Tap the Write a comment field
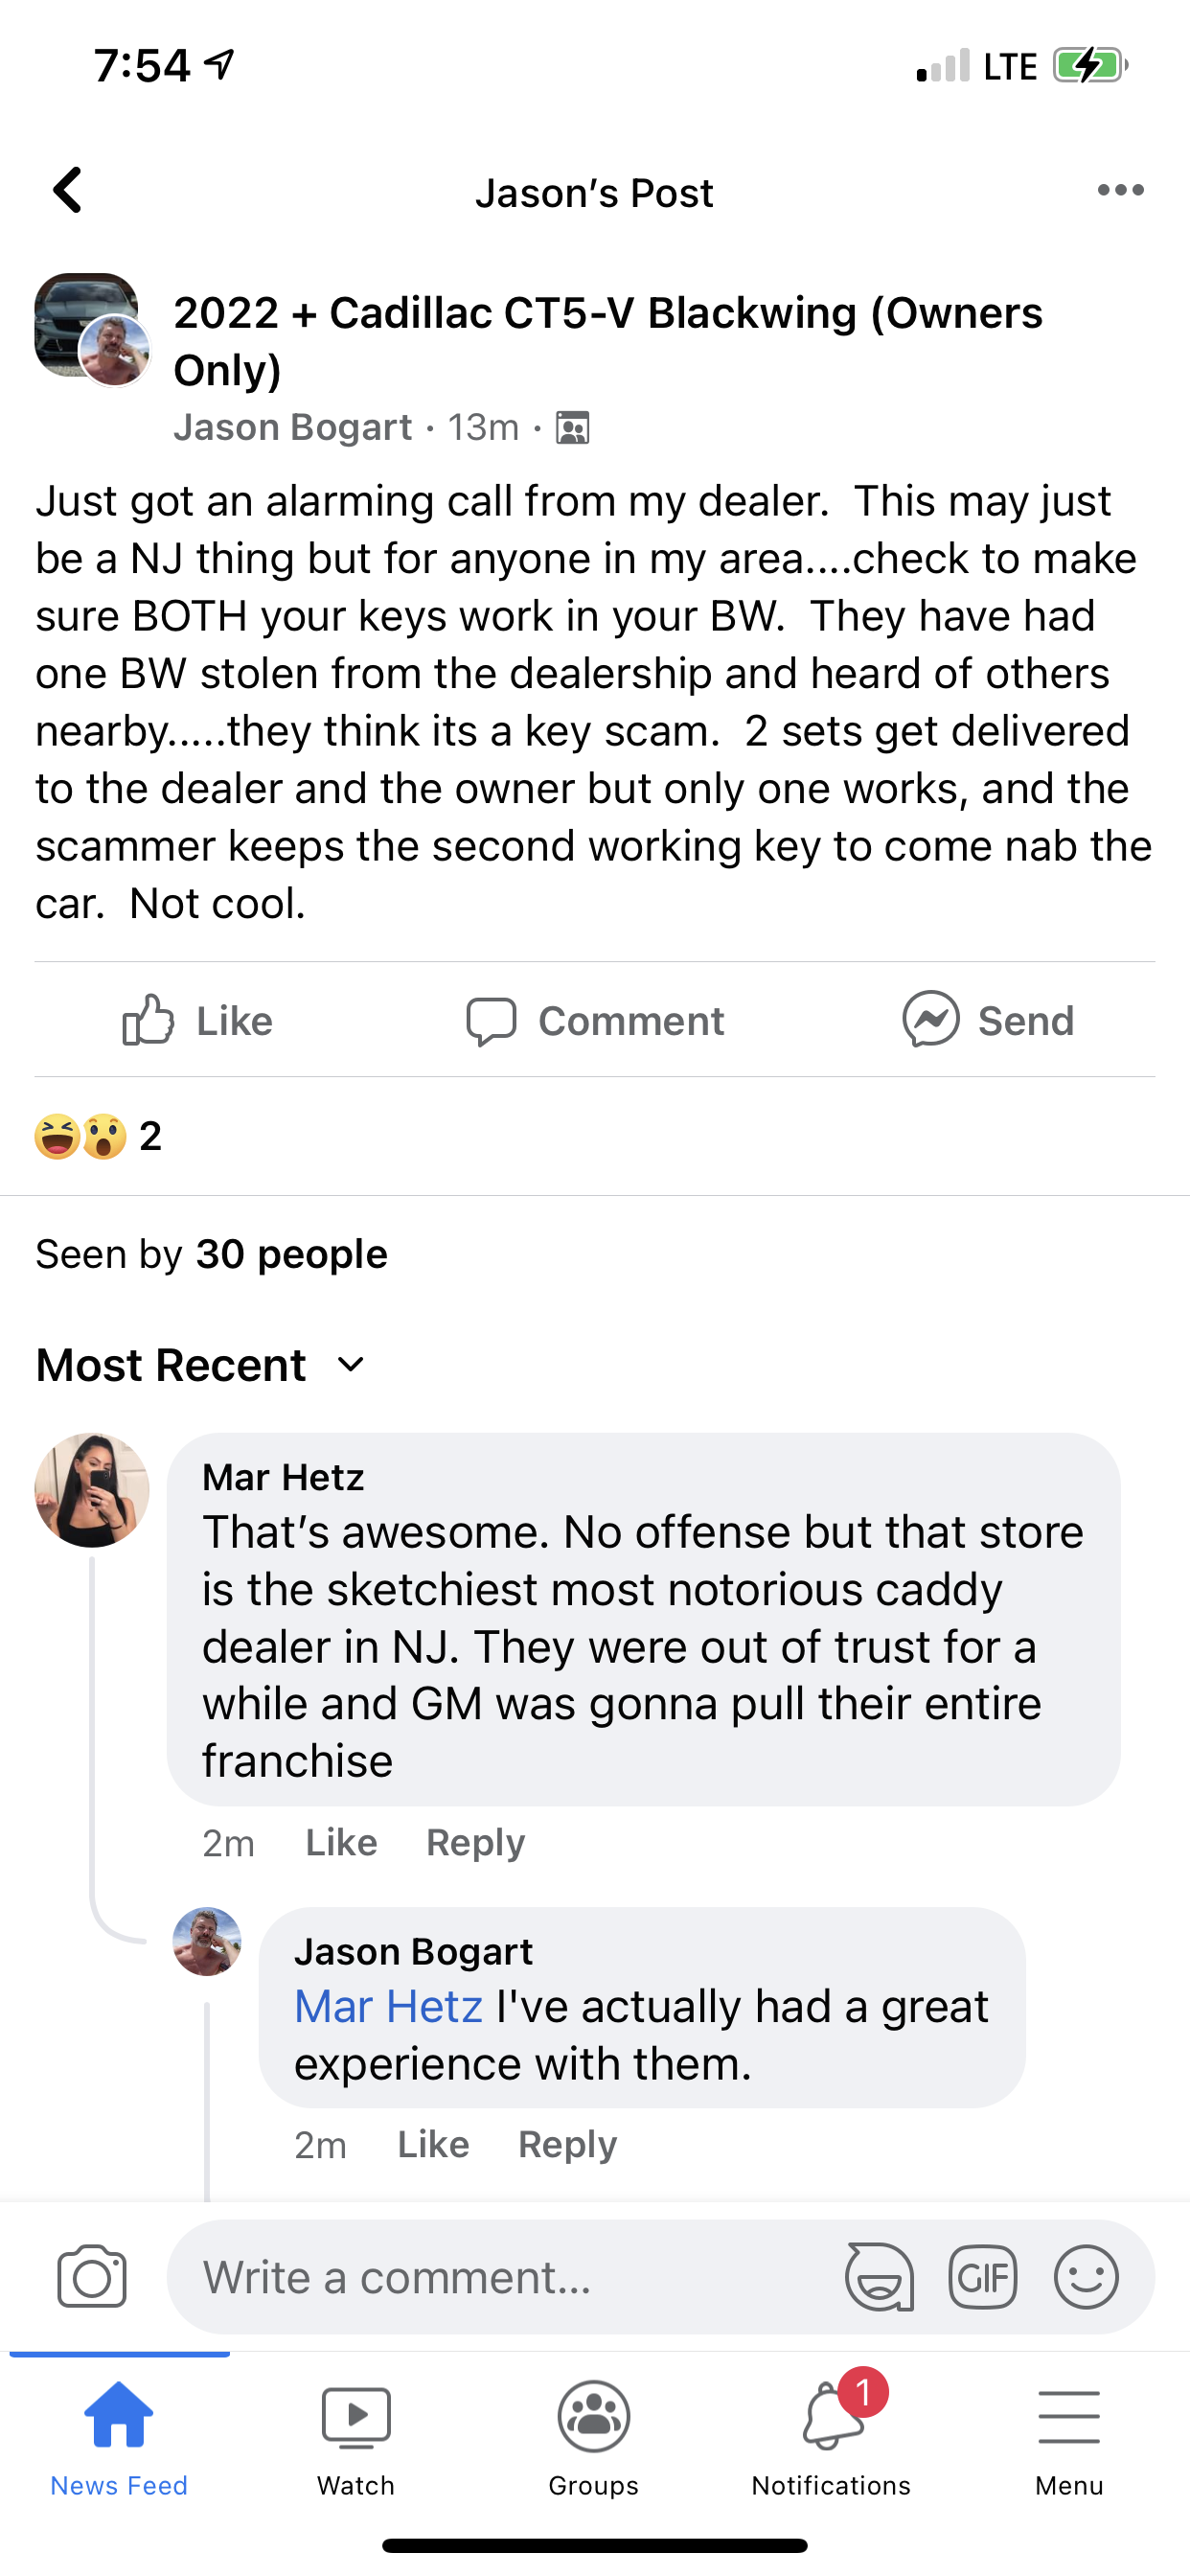 (500, 2278)
